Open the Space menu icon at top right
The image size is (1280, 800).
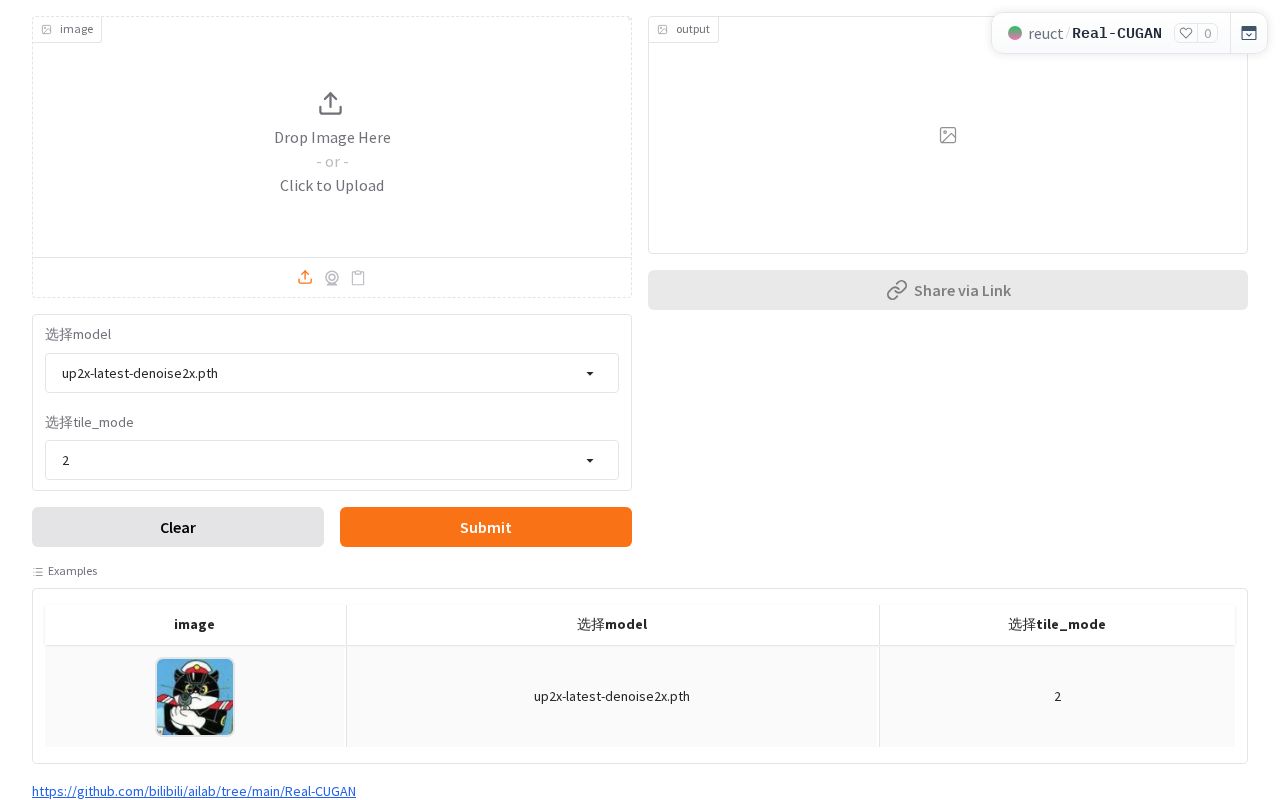coord(1249,33)
